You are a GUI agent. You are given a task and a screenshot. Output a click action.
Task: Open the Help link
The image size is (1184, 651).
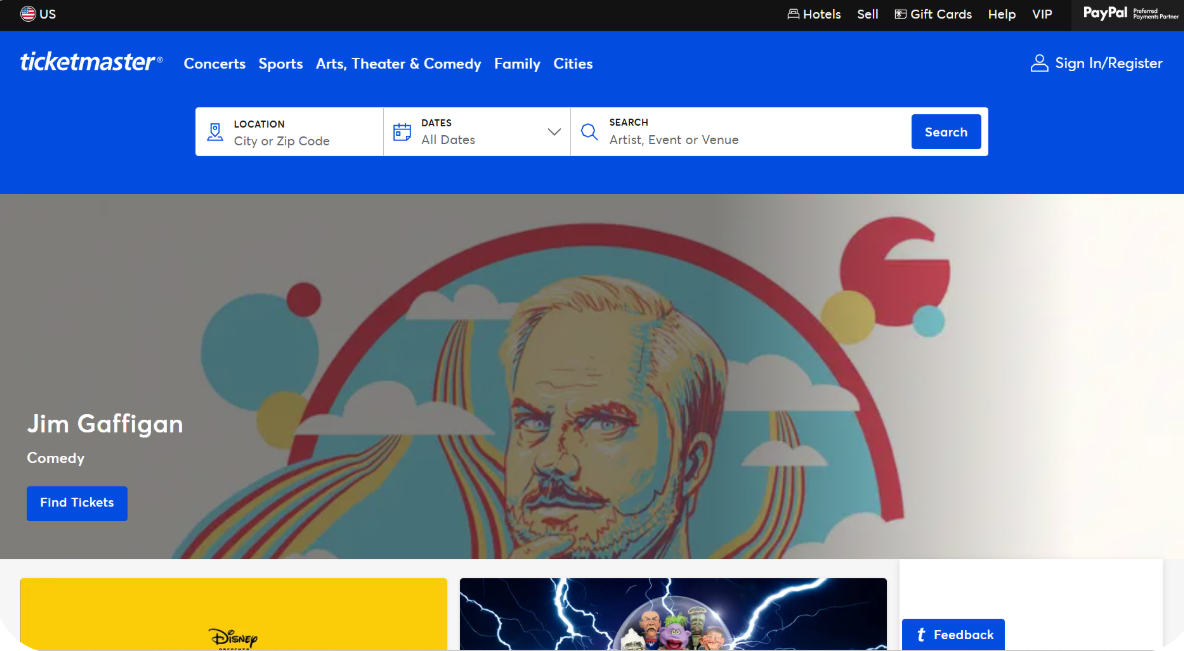(1002, 14)
